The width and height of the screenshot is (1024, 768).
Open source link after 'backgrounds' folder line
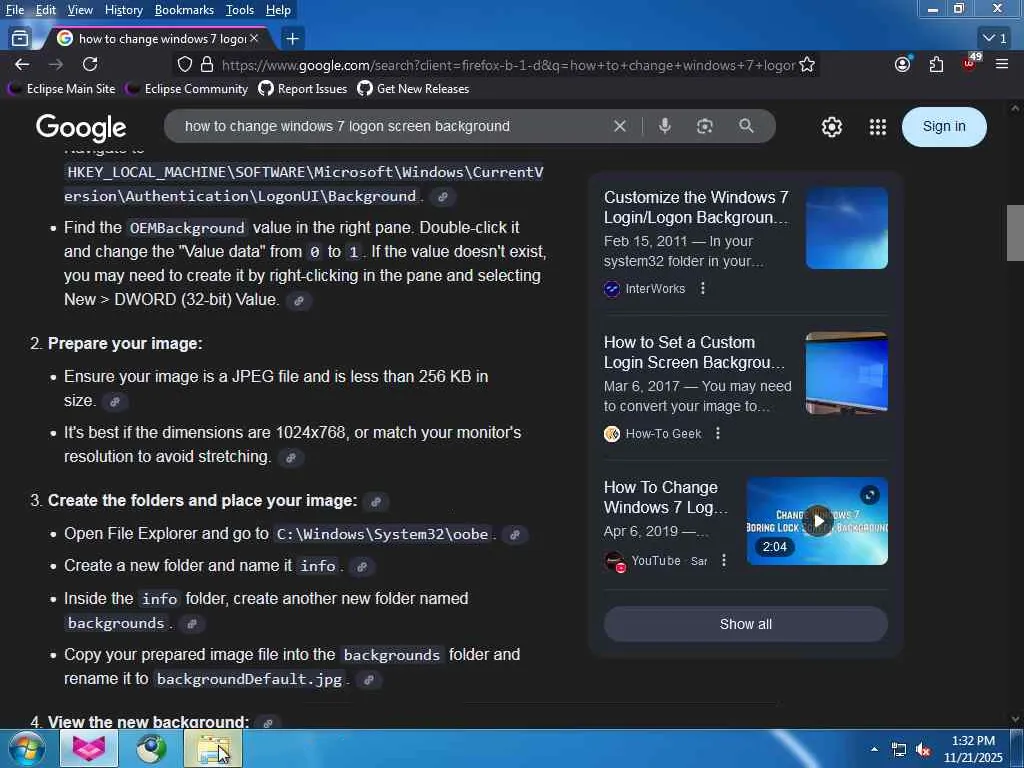[x=191, y=624]
